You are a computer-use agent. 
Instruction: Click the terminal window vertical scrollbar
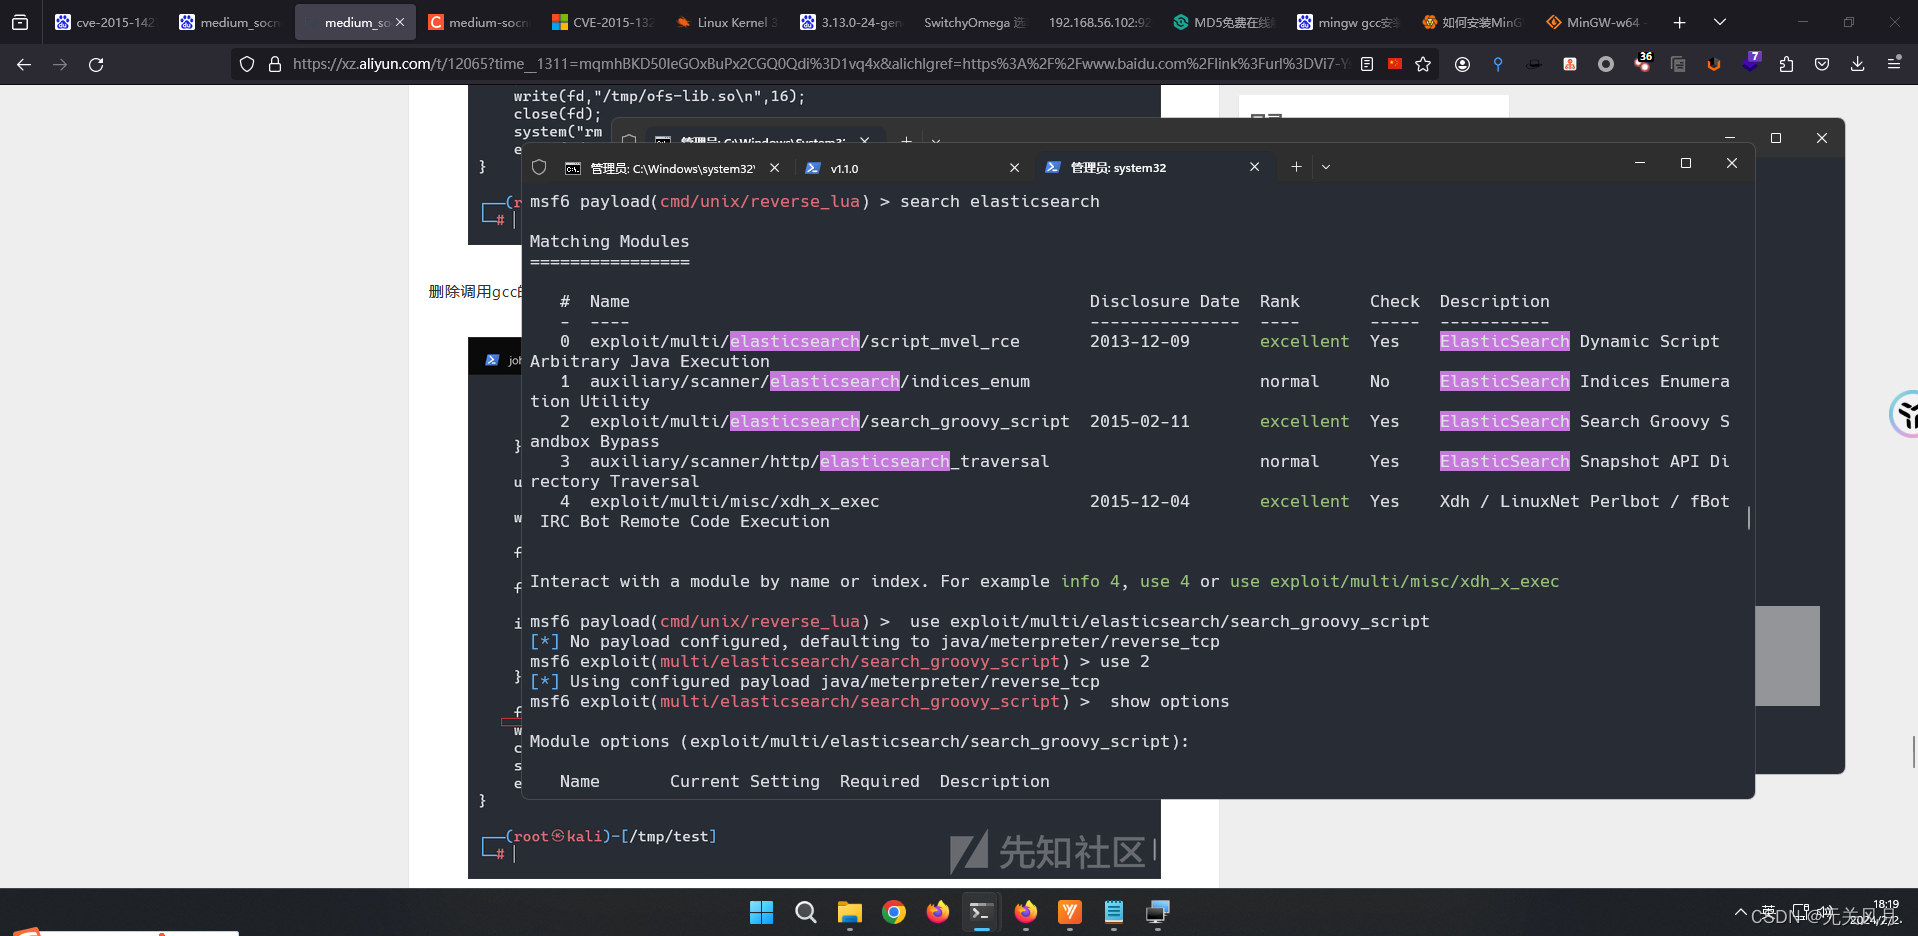tap(1748, 518)
